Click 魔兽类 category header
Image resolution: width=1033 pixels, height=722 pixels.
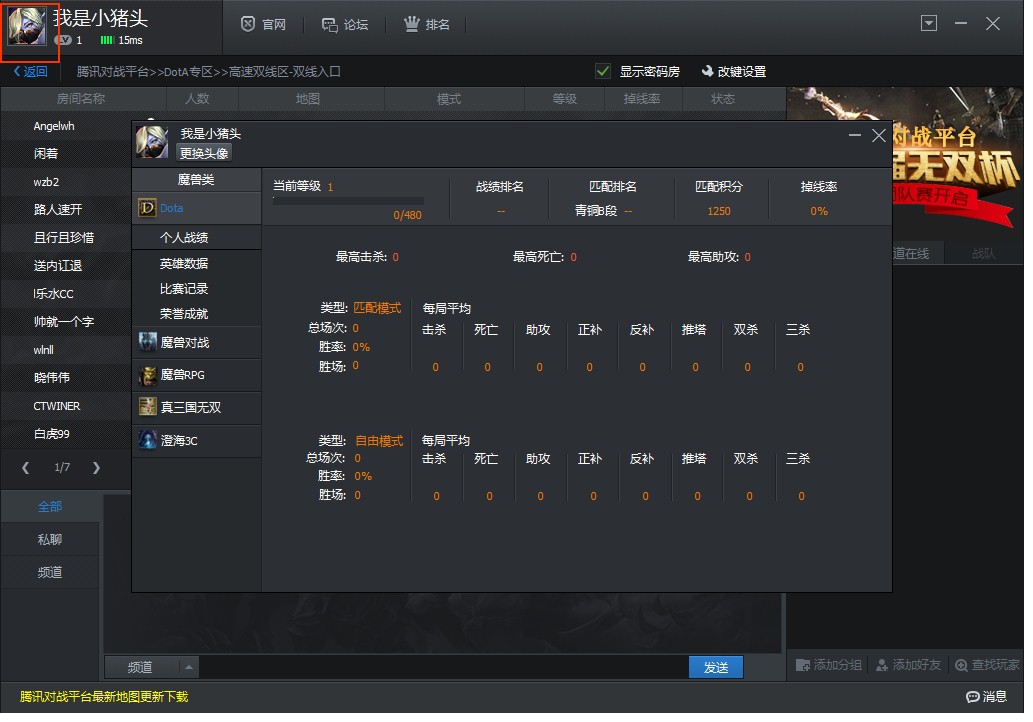click(196, 179)
